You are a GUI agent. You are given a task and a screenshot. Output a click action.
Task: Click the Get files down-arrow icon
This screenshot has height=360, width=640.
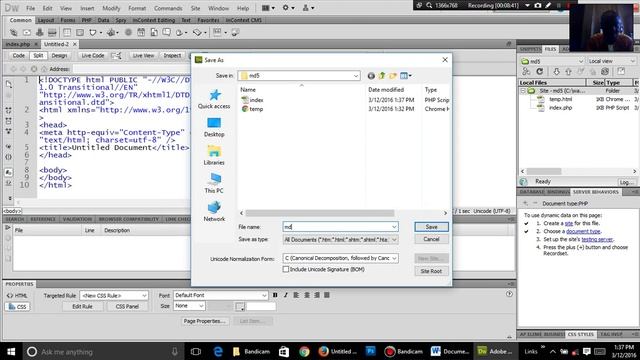(556, 72)
